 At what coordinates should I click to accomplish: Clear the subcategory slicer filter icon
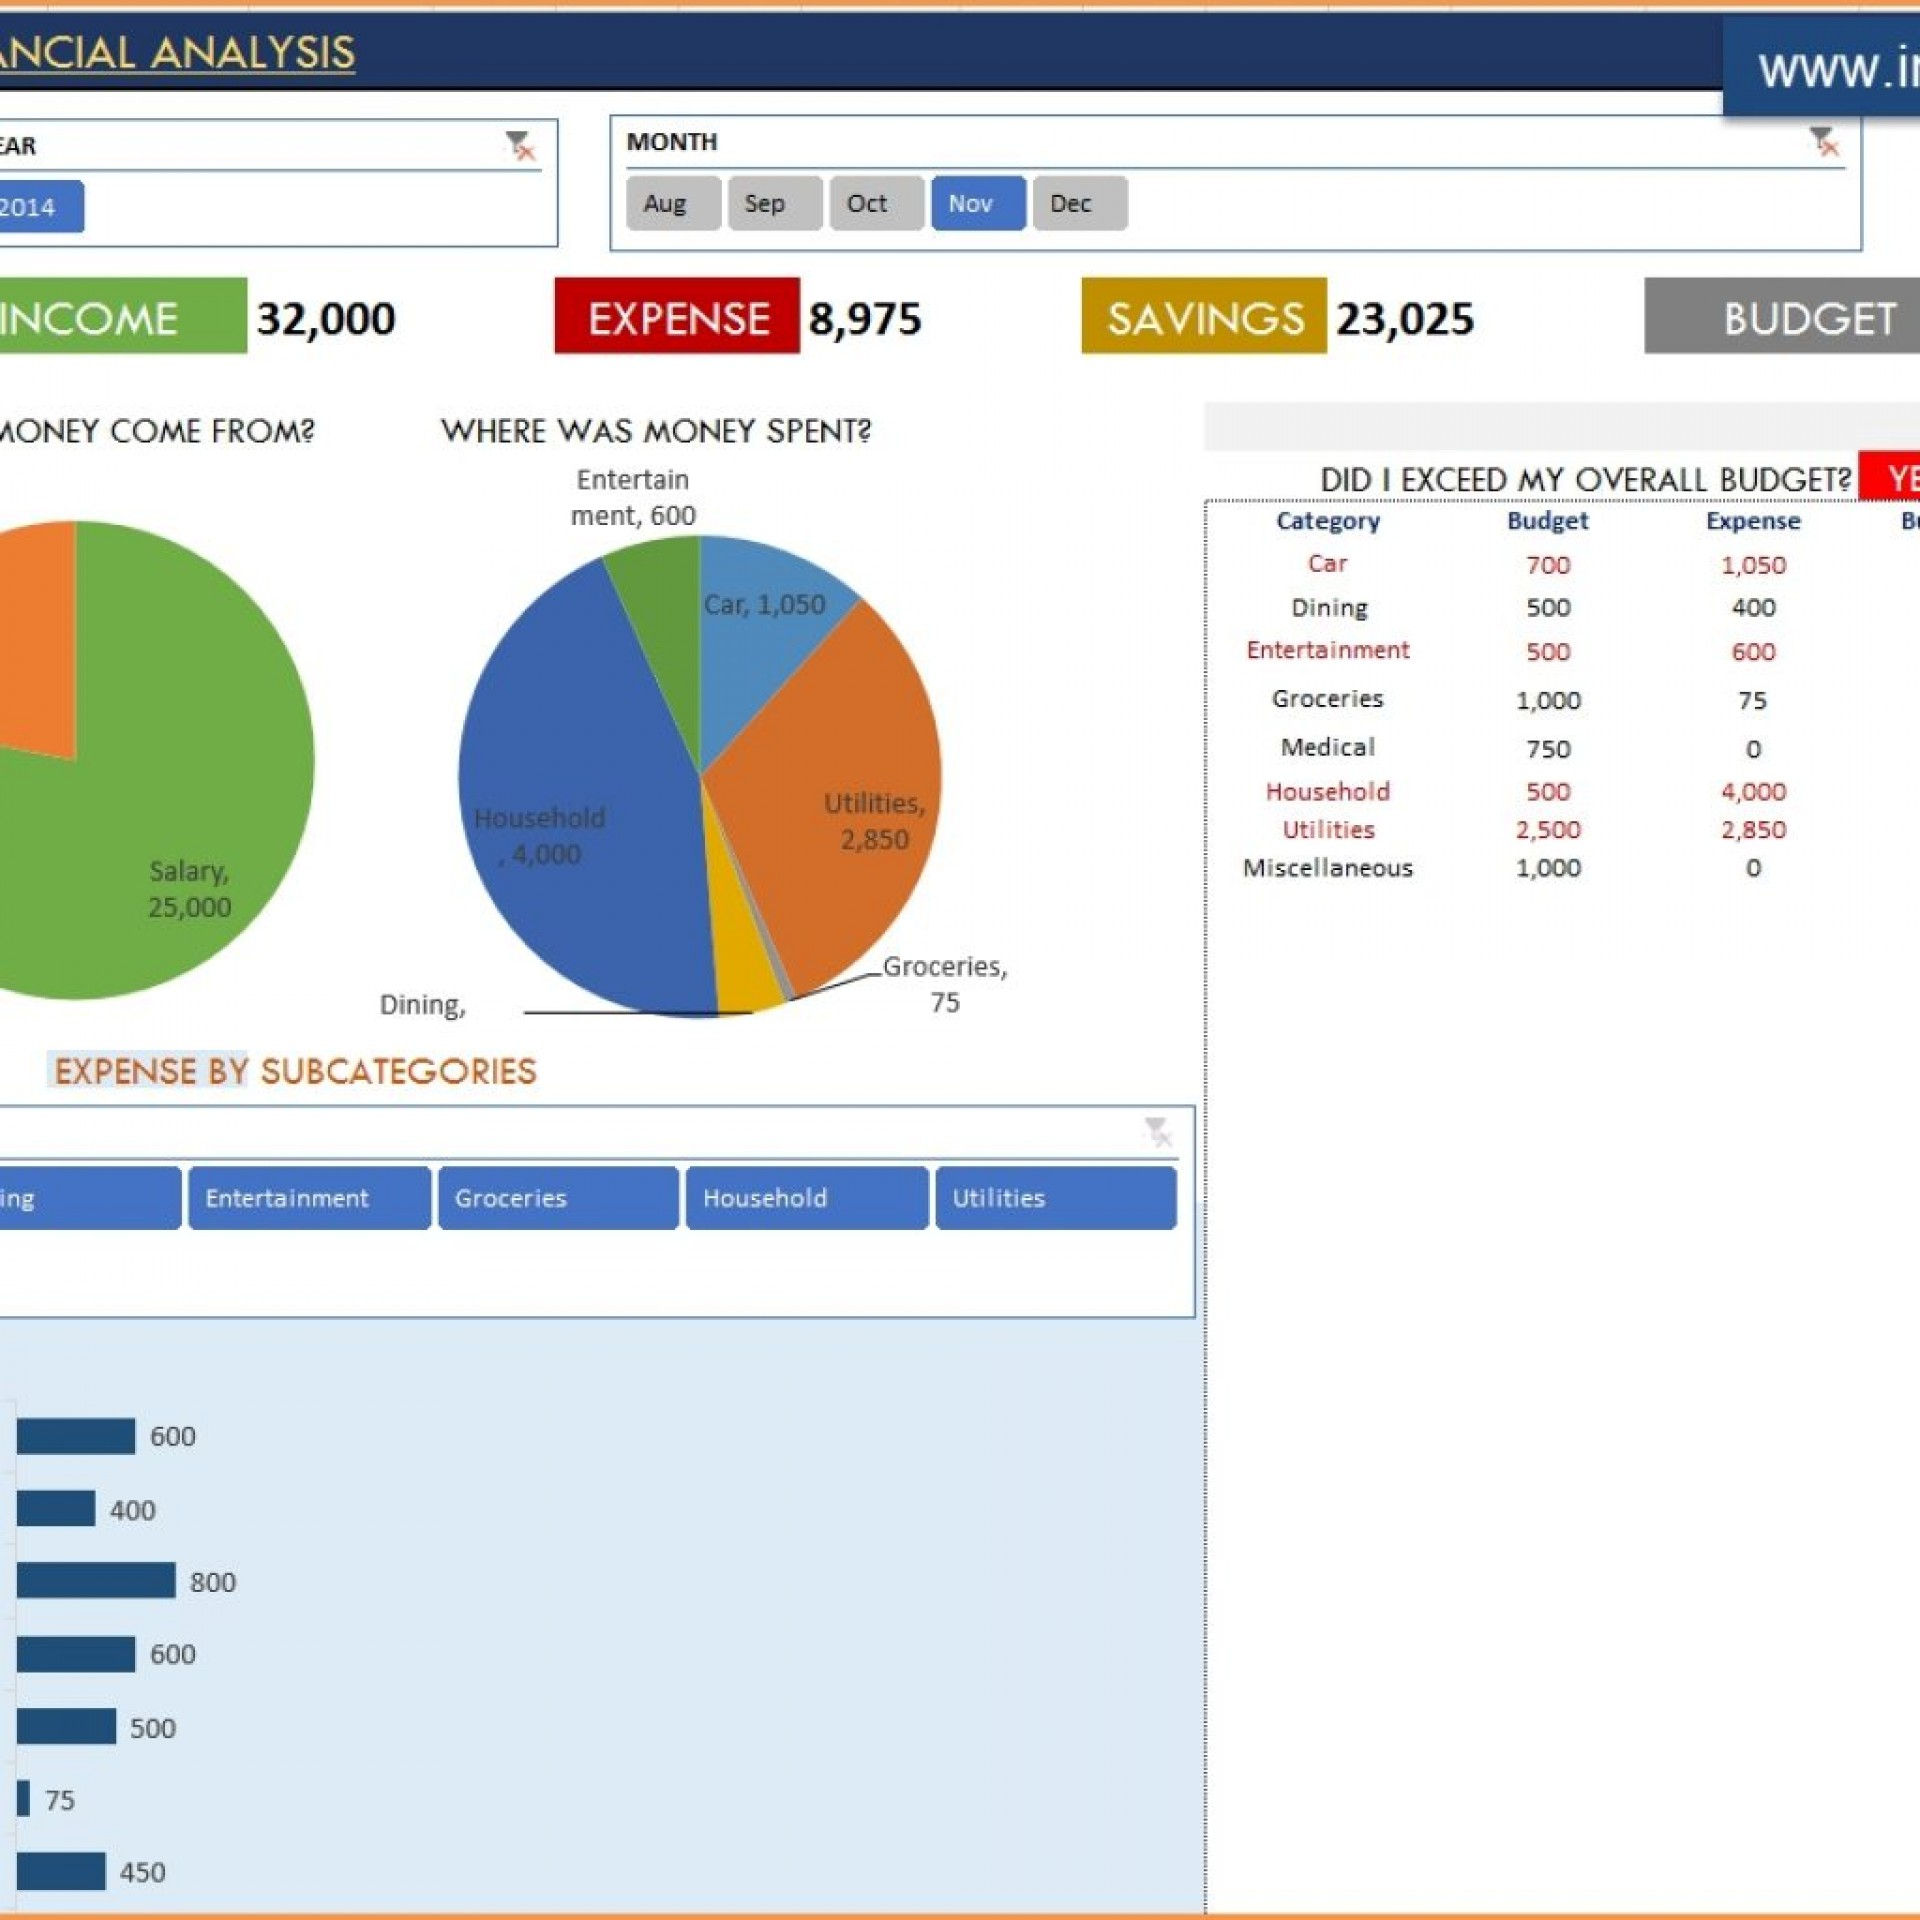[1157, 1132]
